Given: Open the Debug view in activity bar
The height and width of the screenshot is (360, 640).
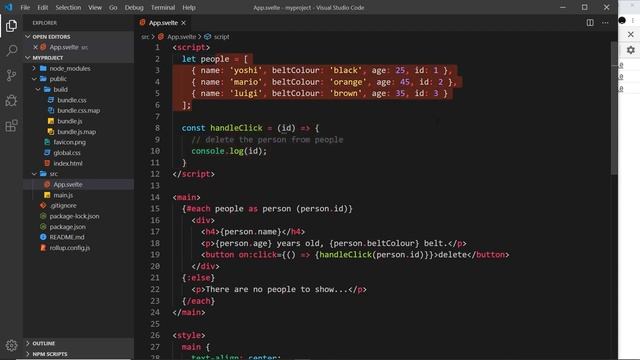Looking at the screenshot, I should pos(11,100).
